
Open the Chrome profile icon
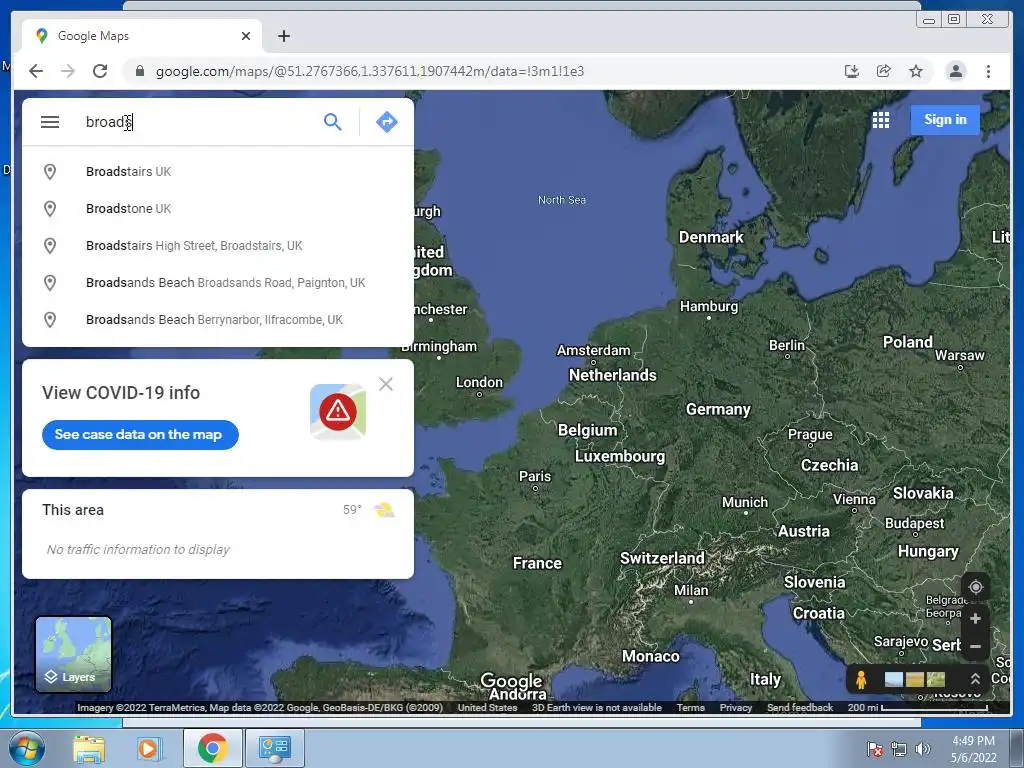955,71
